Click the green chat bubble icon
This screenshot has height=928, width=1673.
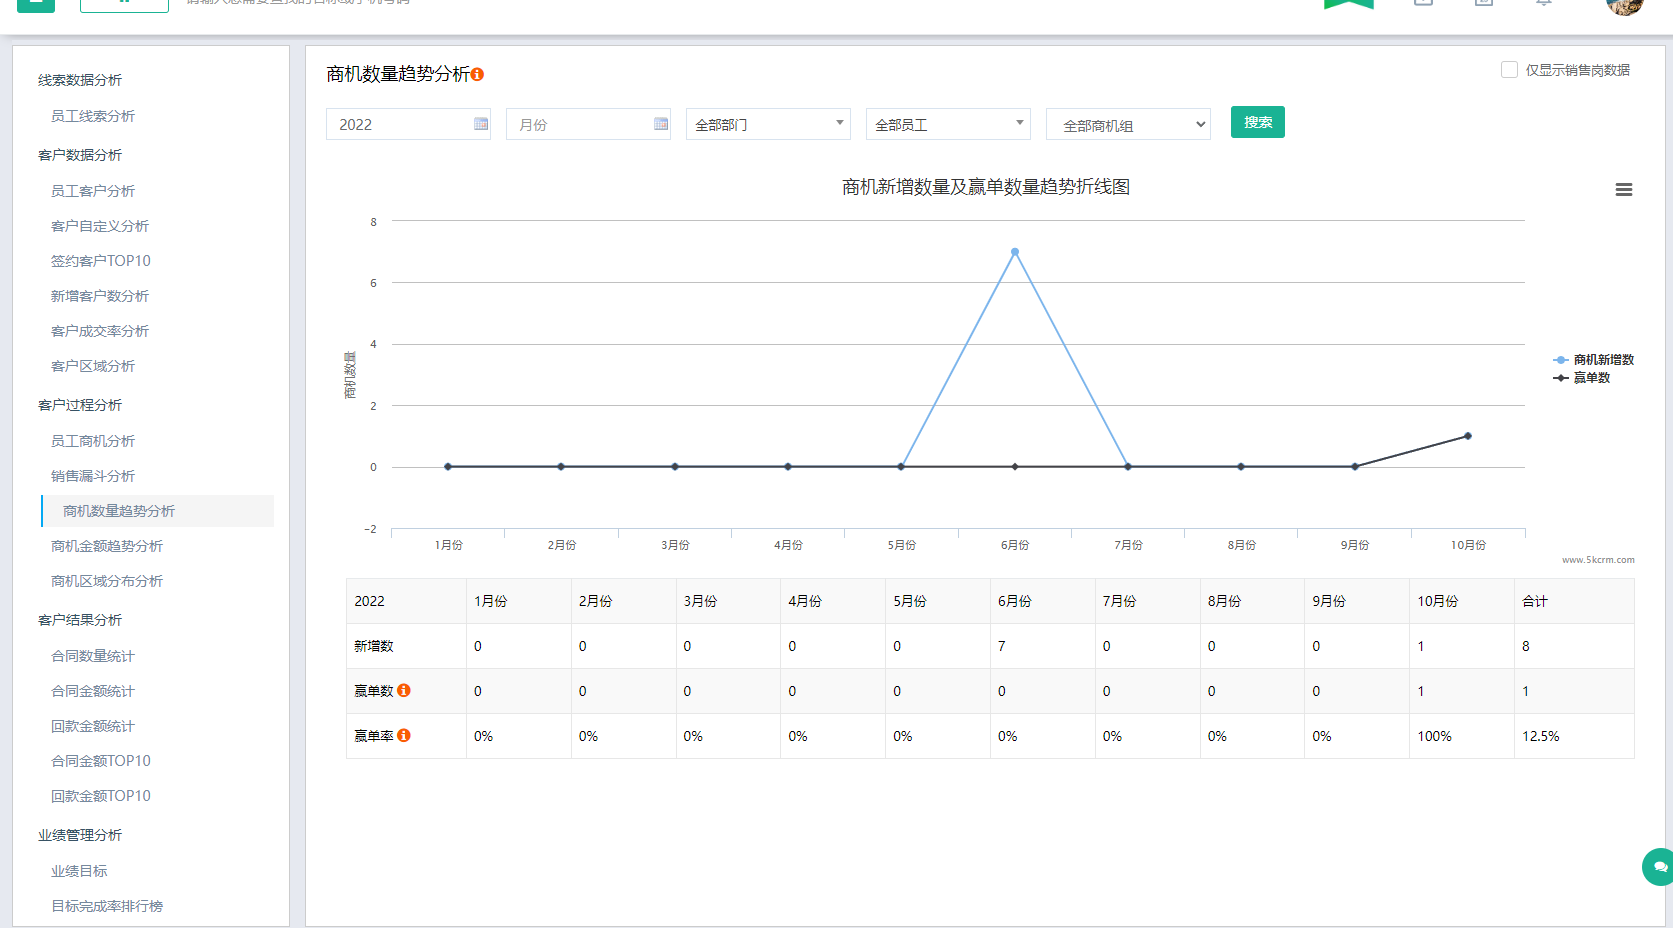tap(1656, 867)
